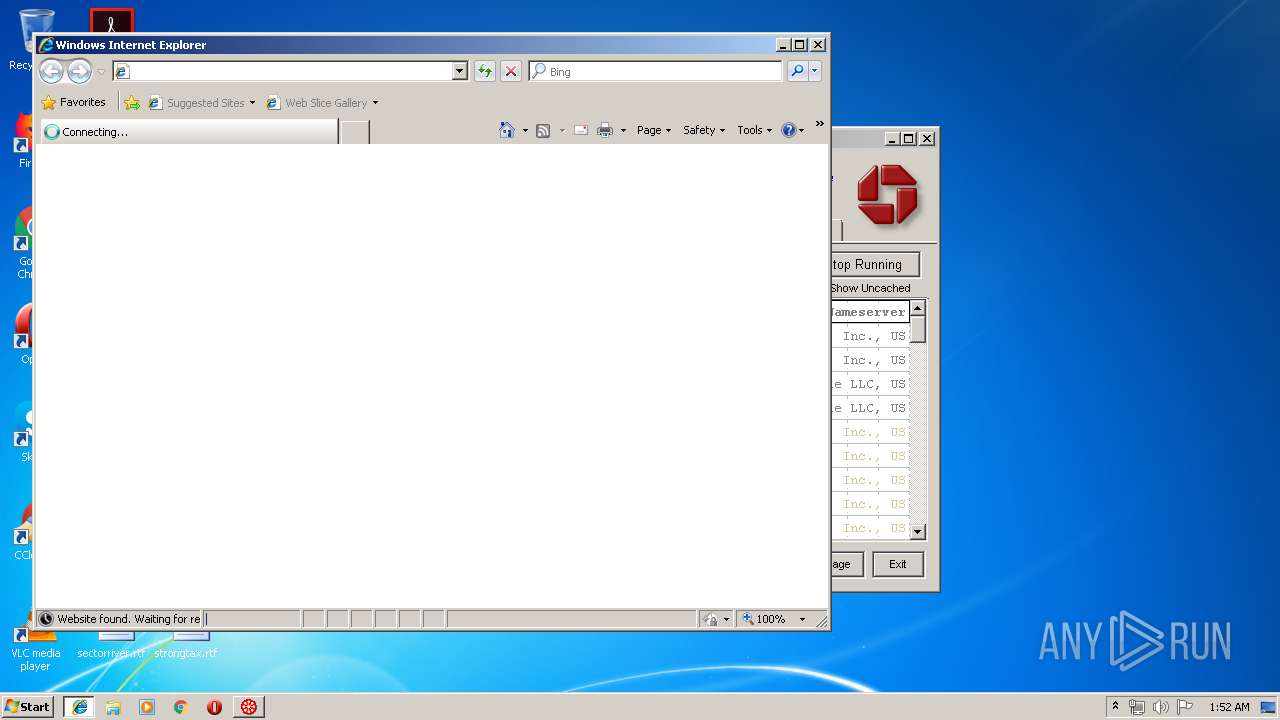Screen dimensions: 1280x720
Task: Open a new blank tab
Action: click(x=355, y=132)
